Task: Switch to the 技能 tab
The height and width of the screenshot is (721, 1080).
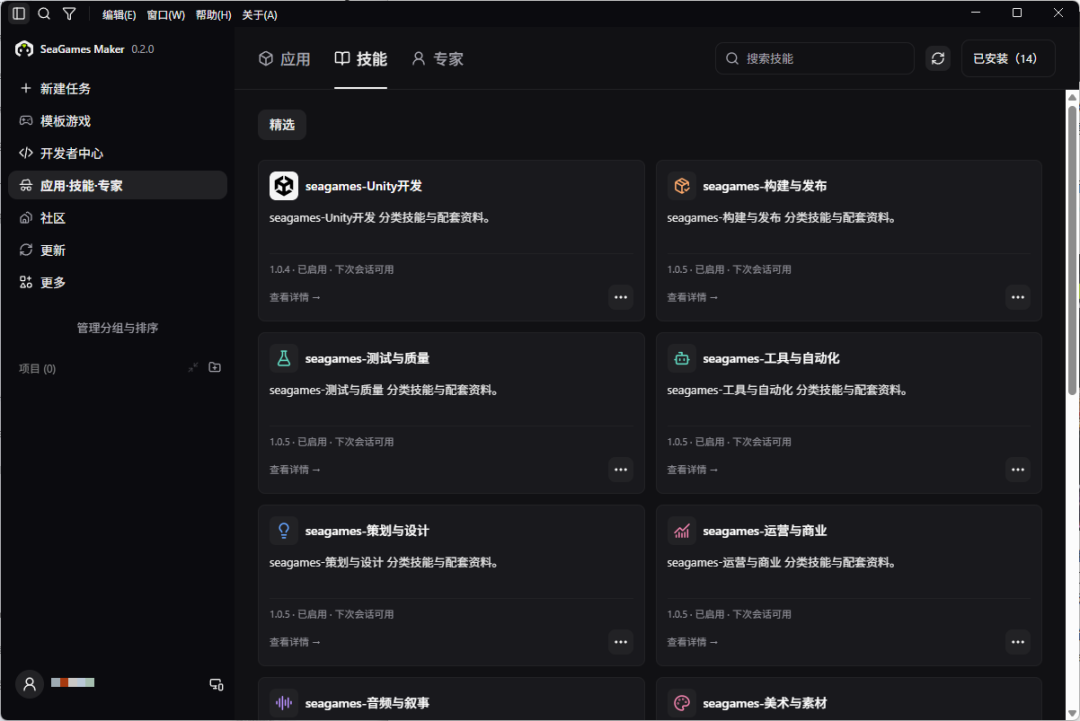Action: (360, 59)
